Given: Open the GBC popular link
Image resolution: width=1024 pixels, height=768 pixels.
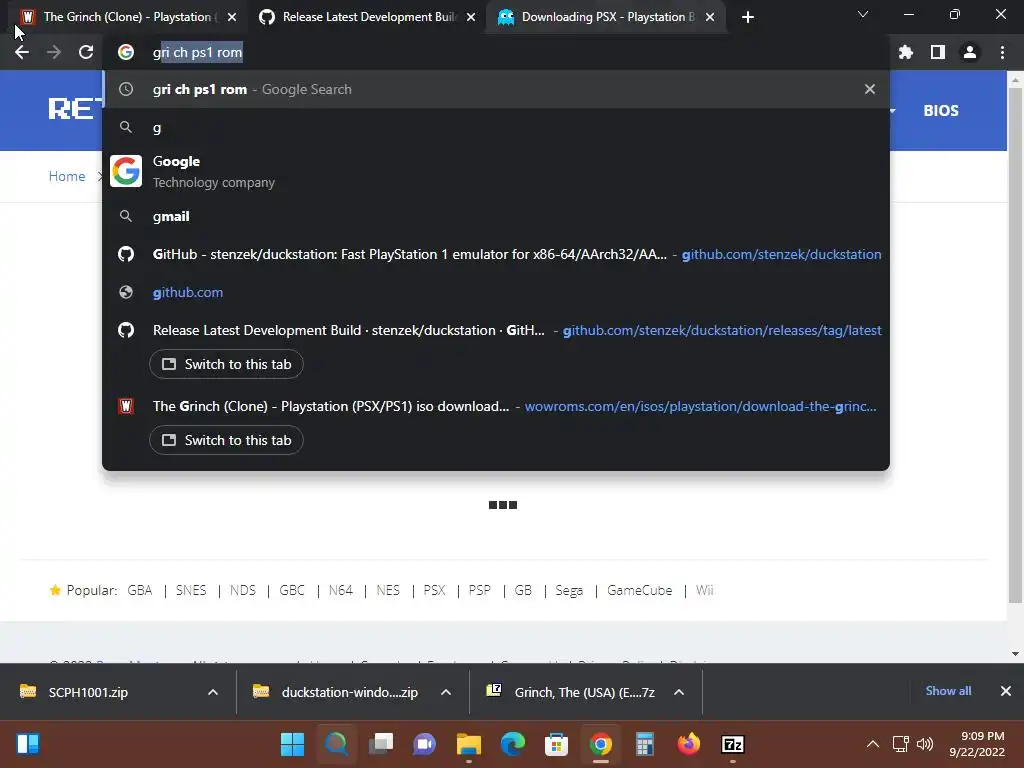Looking at the screenshot, I should click(292, 590).
